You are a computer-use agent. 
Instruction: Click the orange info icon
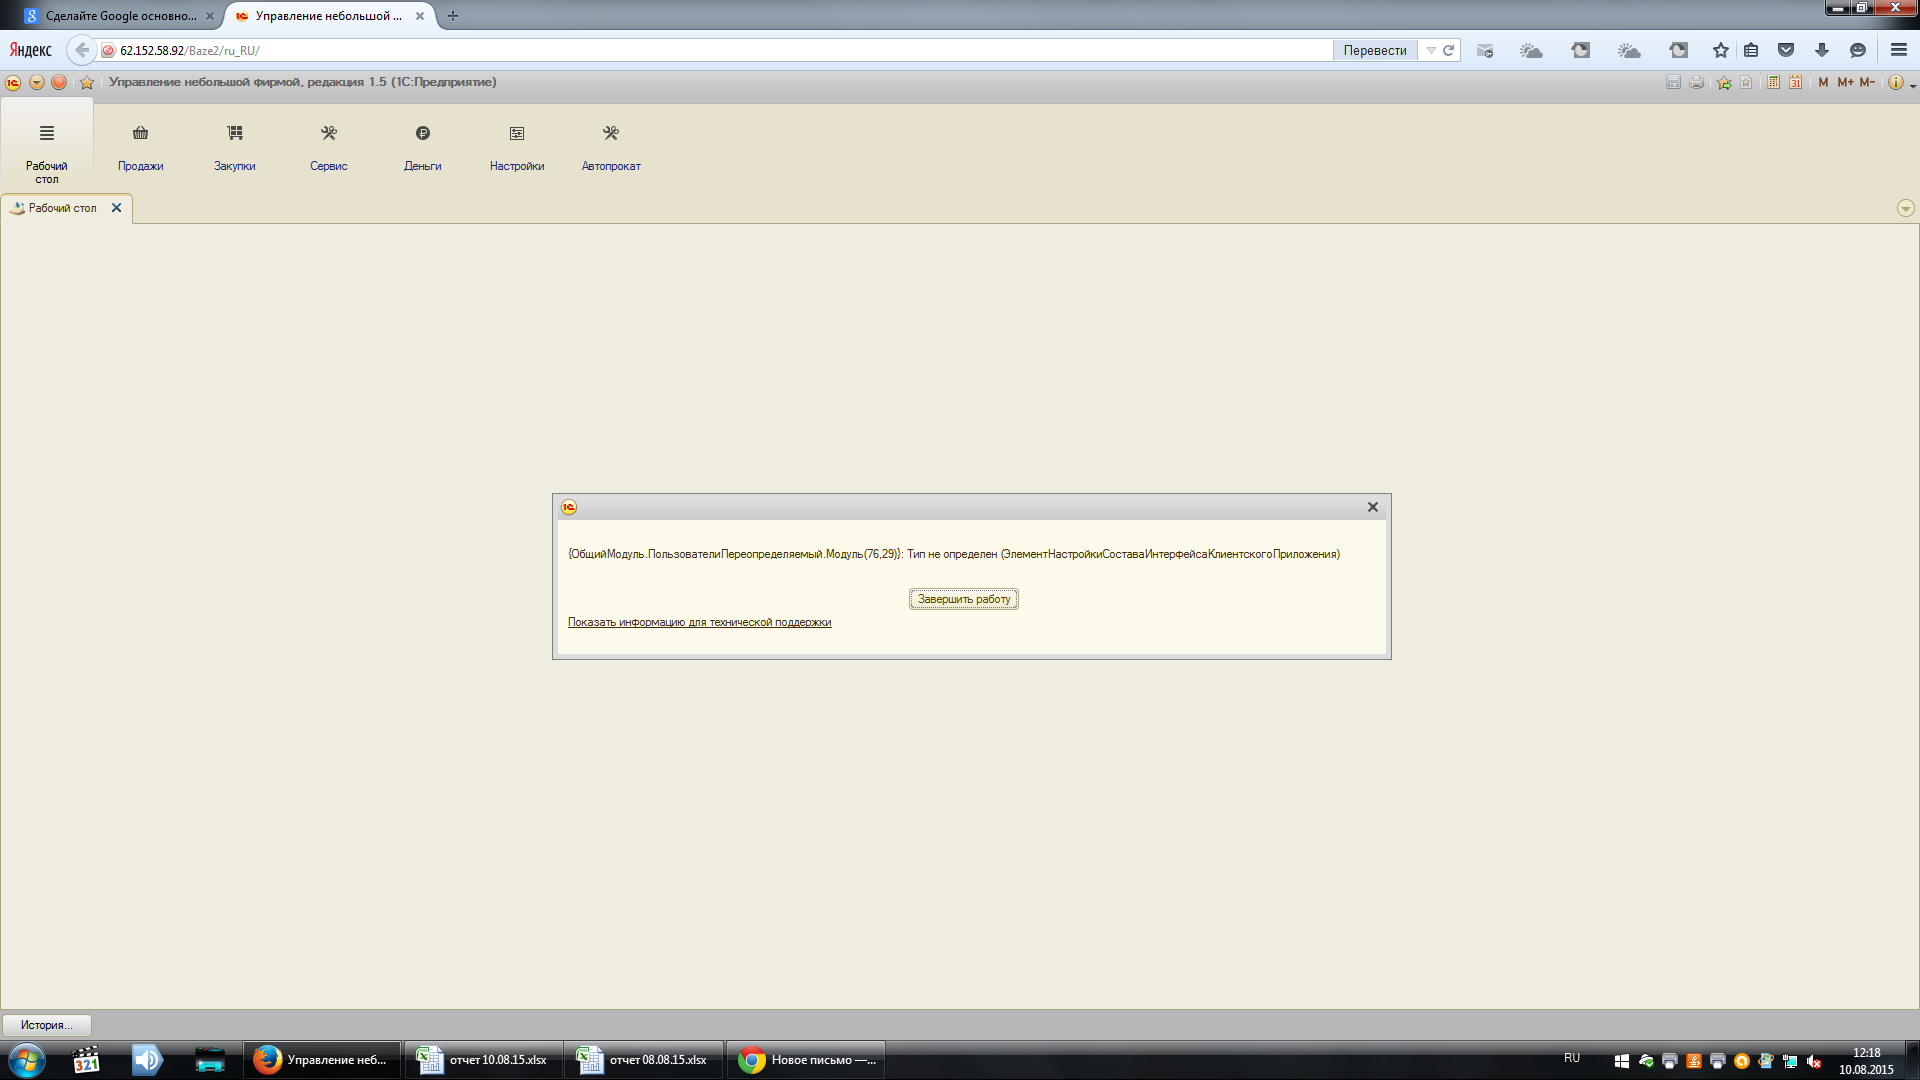click(x=1895, y=82)
